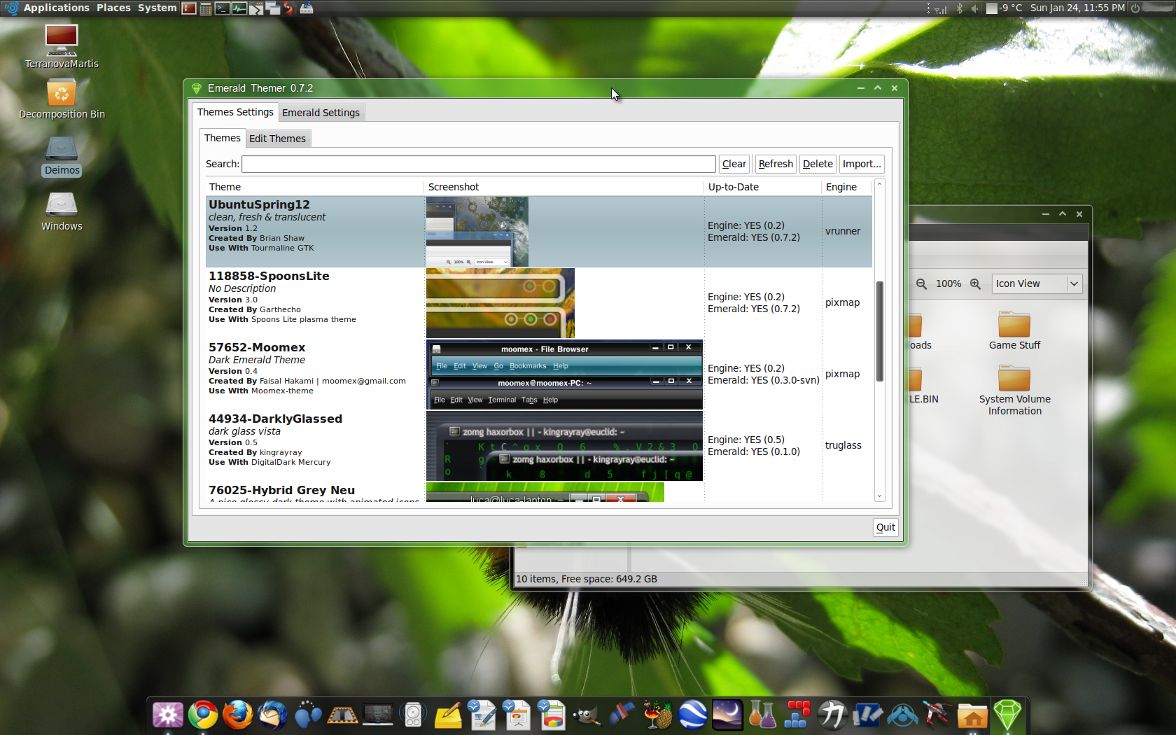Open TerranovaMartis computer desktop icon
Image resolution: width=1176 pixels, height=735 pixels.
62,46
